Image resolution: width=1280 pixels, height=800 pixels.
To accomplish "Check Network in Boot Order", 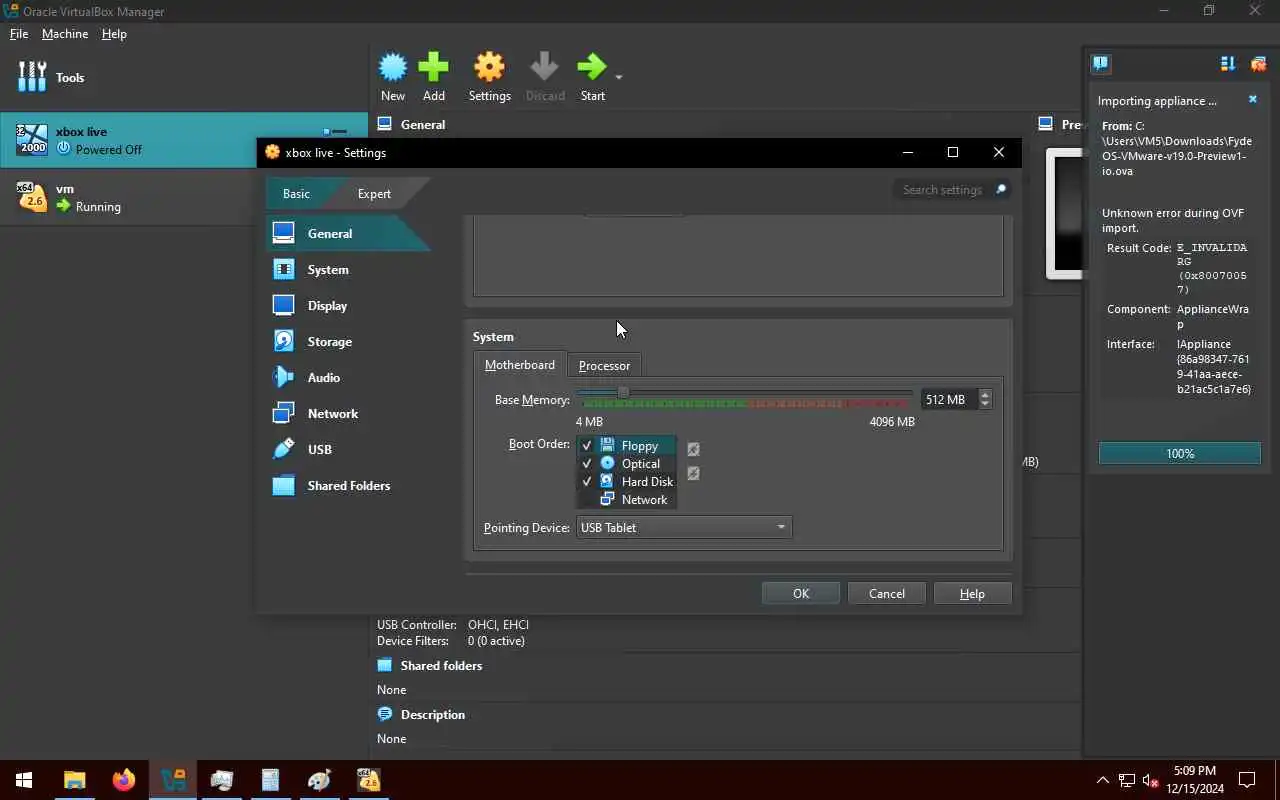I will pos(587,500).
